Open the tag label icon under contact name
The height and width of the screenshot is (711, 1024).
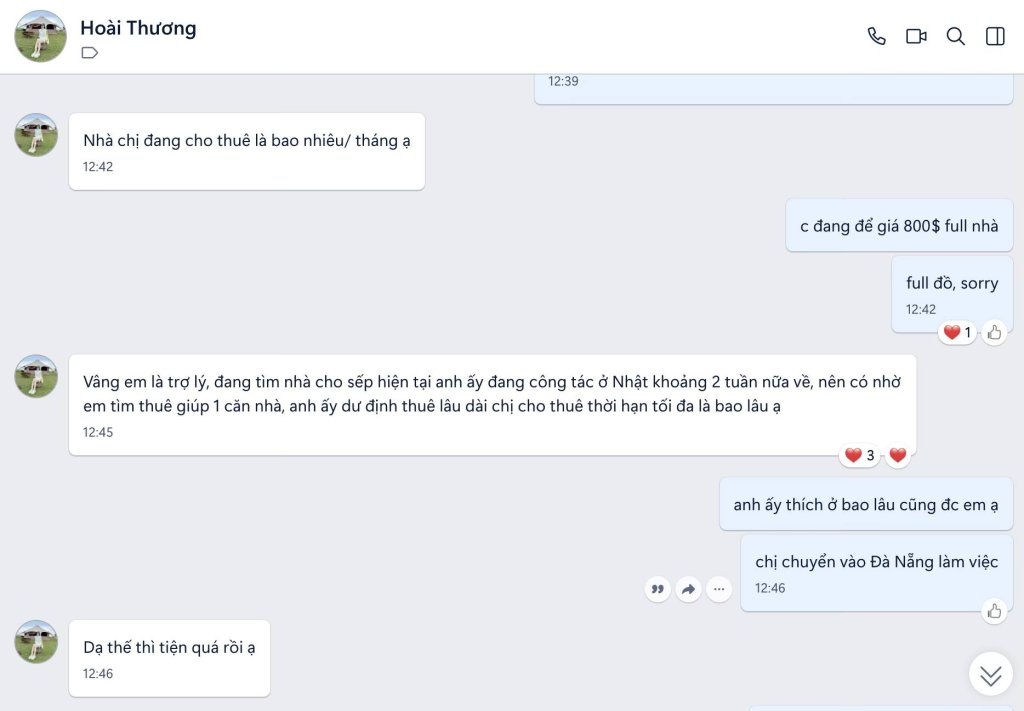pyautogui.click(x=89, y=53)
